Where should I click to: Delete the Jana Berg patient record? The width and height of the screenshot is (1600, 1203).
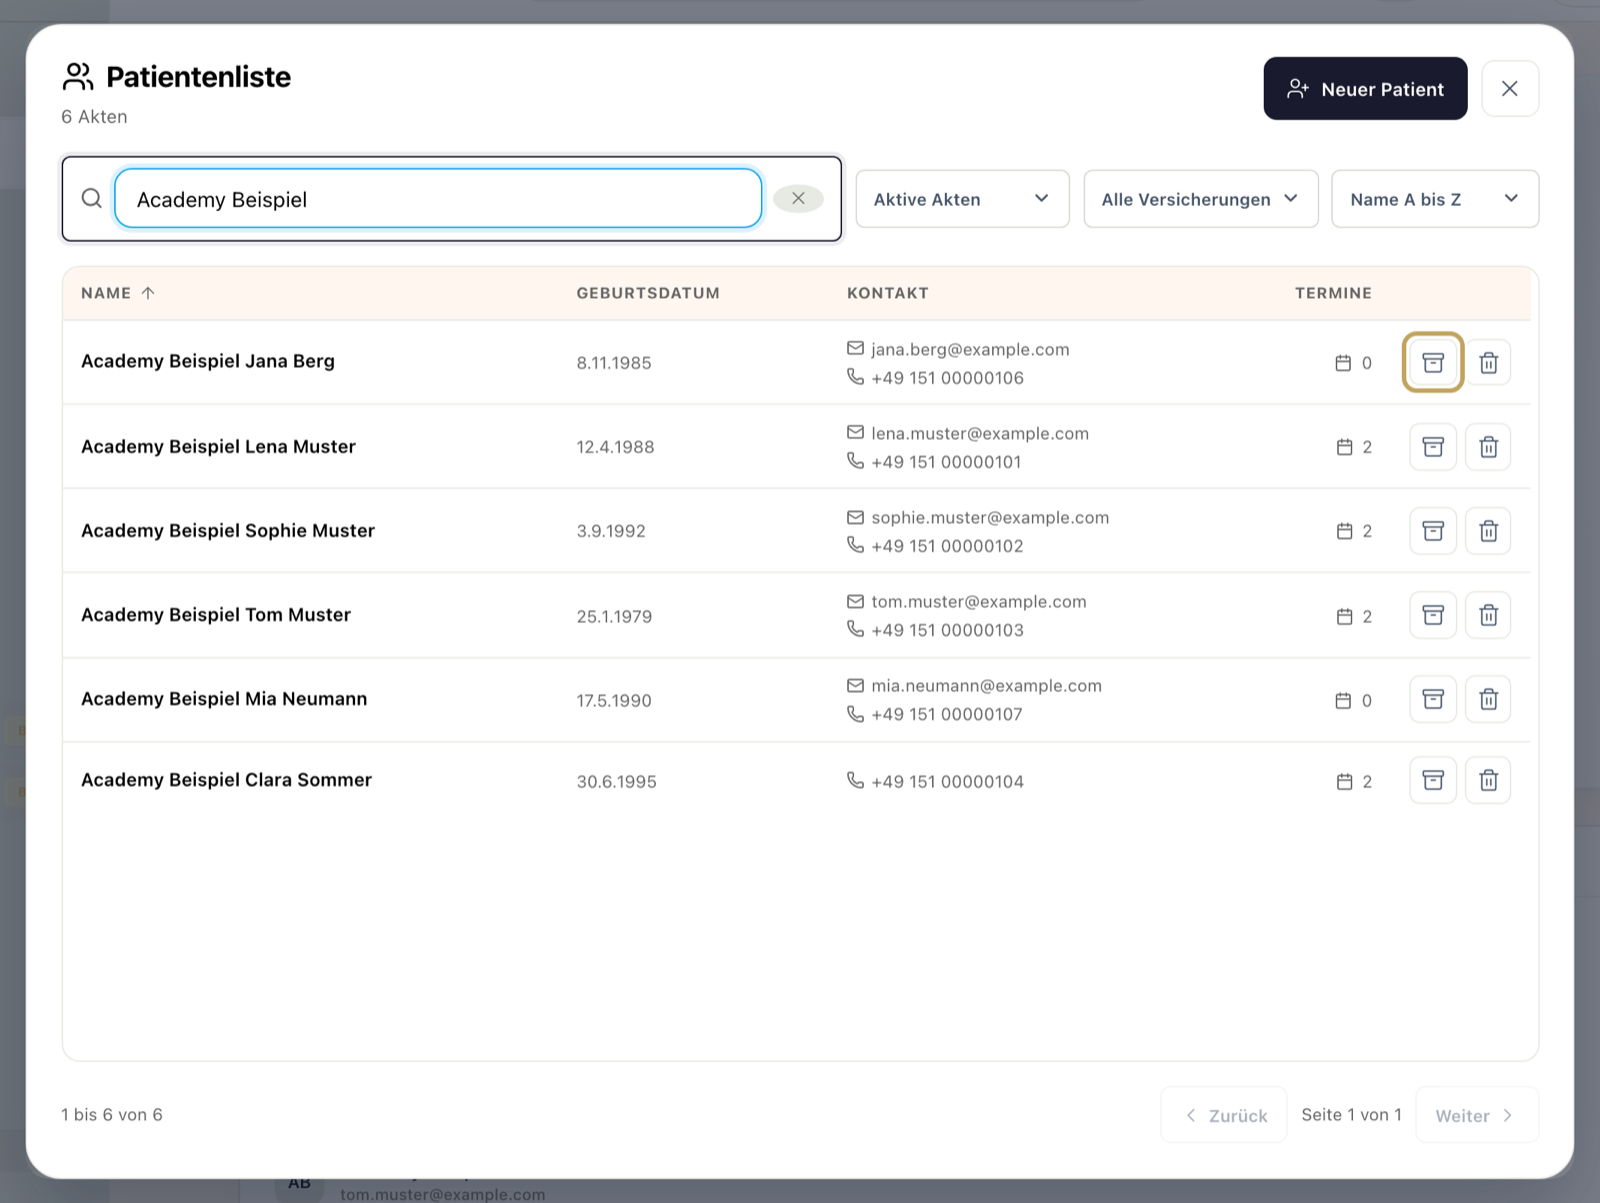coord(1488,362)
